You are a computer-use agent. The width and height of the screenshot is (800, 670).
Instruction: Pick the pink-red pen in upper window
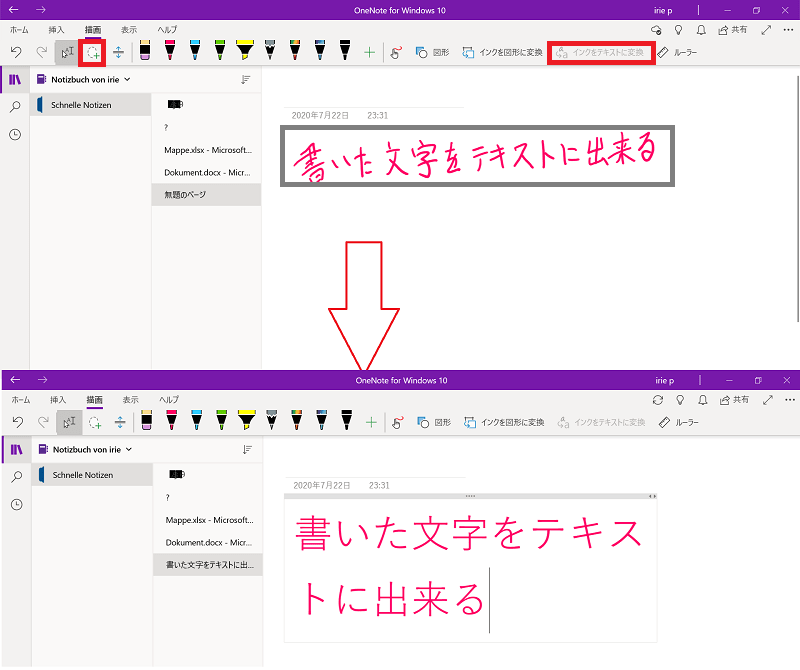point(170,50)
